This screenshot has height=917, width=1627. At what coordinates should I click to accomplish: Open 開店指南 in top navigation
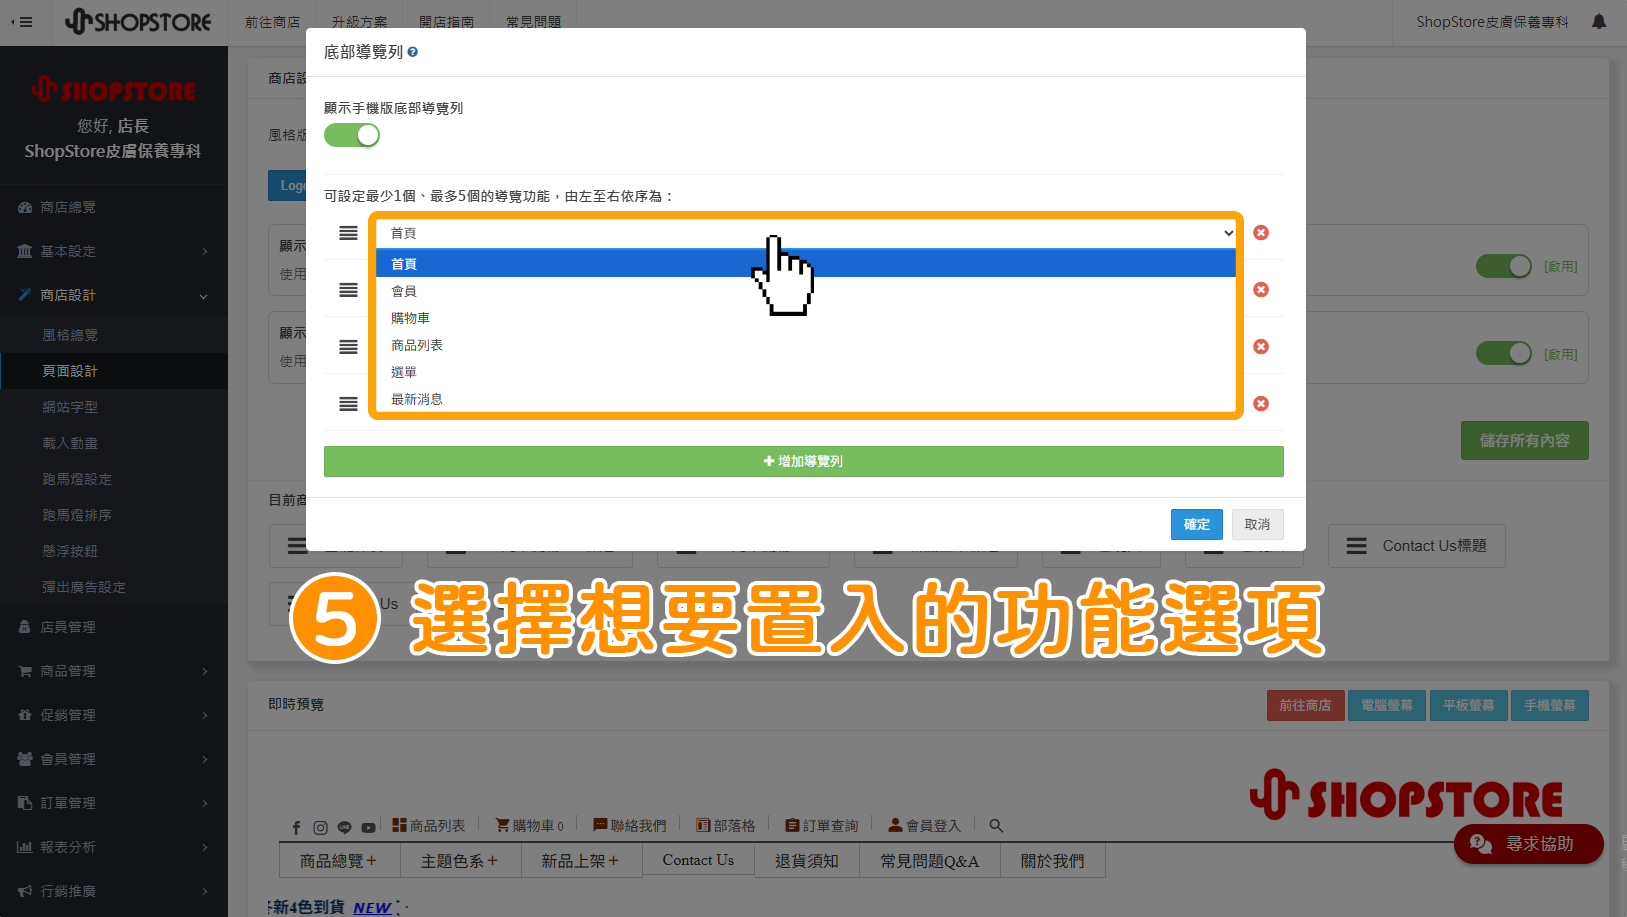446,22
